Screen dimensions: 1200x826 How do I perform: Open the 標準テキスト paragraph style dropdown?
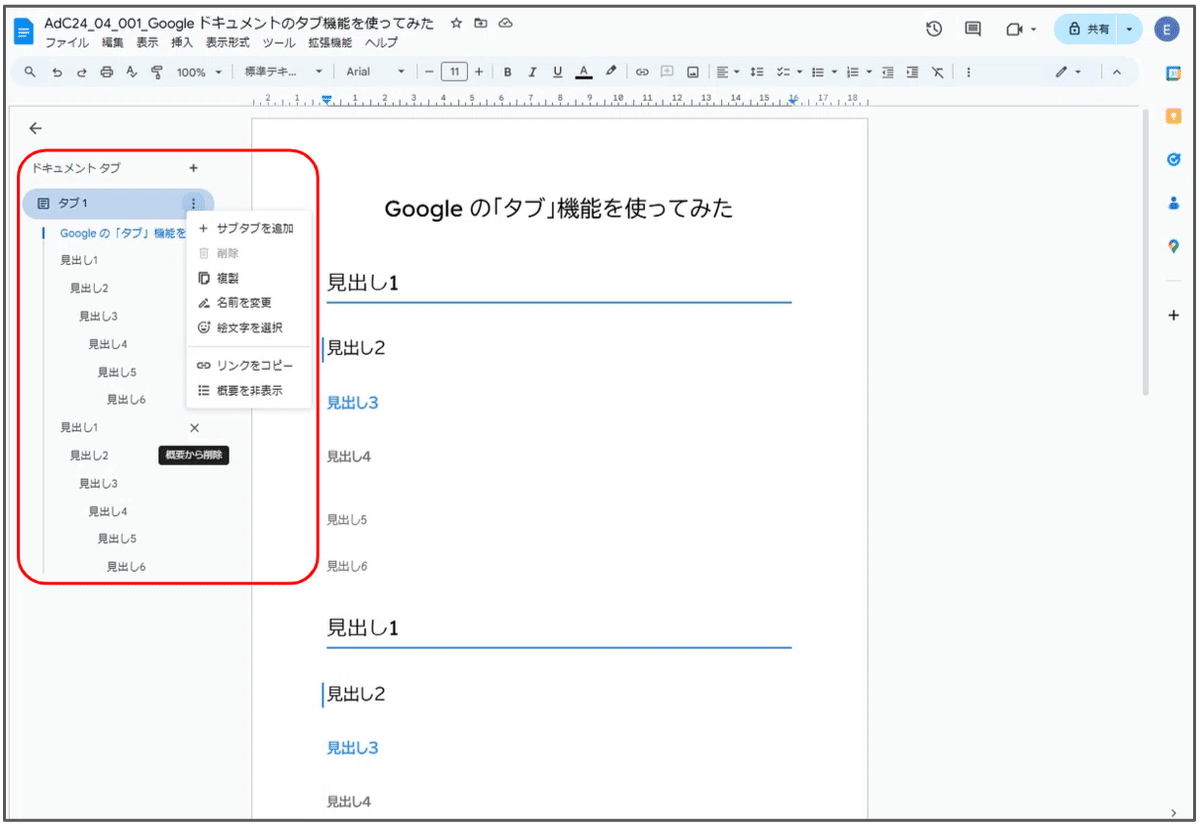285,71
